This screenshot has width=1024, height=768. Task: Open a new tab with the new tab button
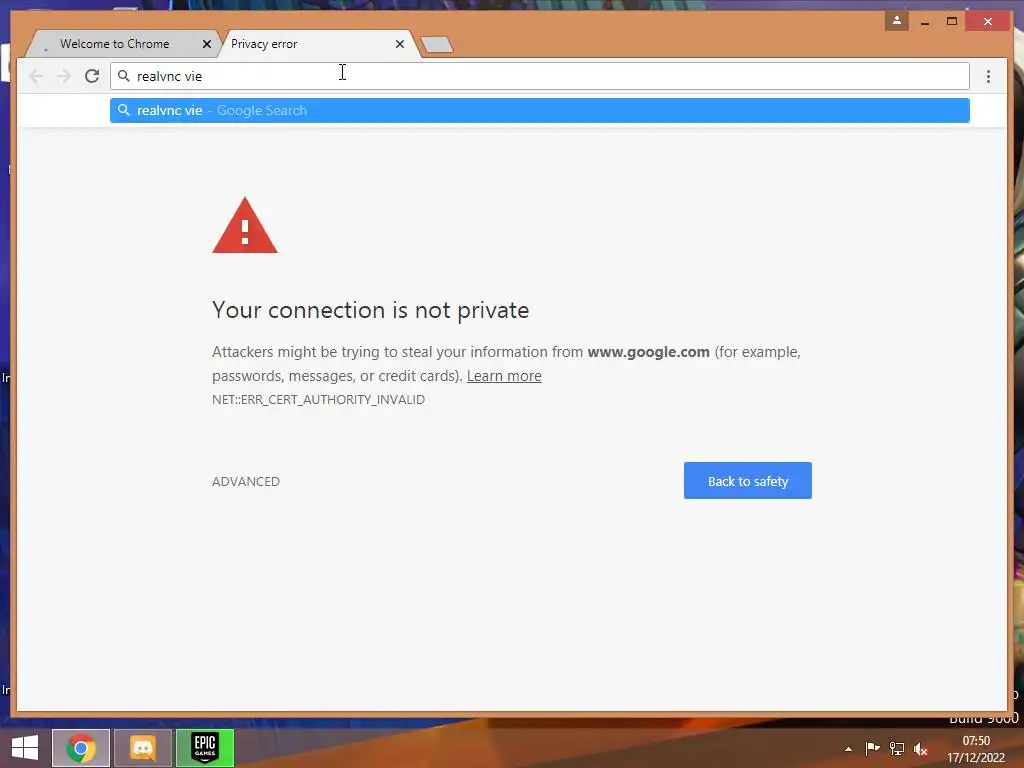pyautogui.click(x=437, y=44)
